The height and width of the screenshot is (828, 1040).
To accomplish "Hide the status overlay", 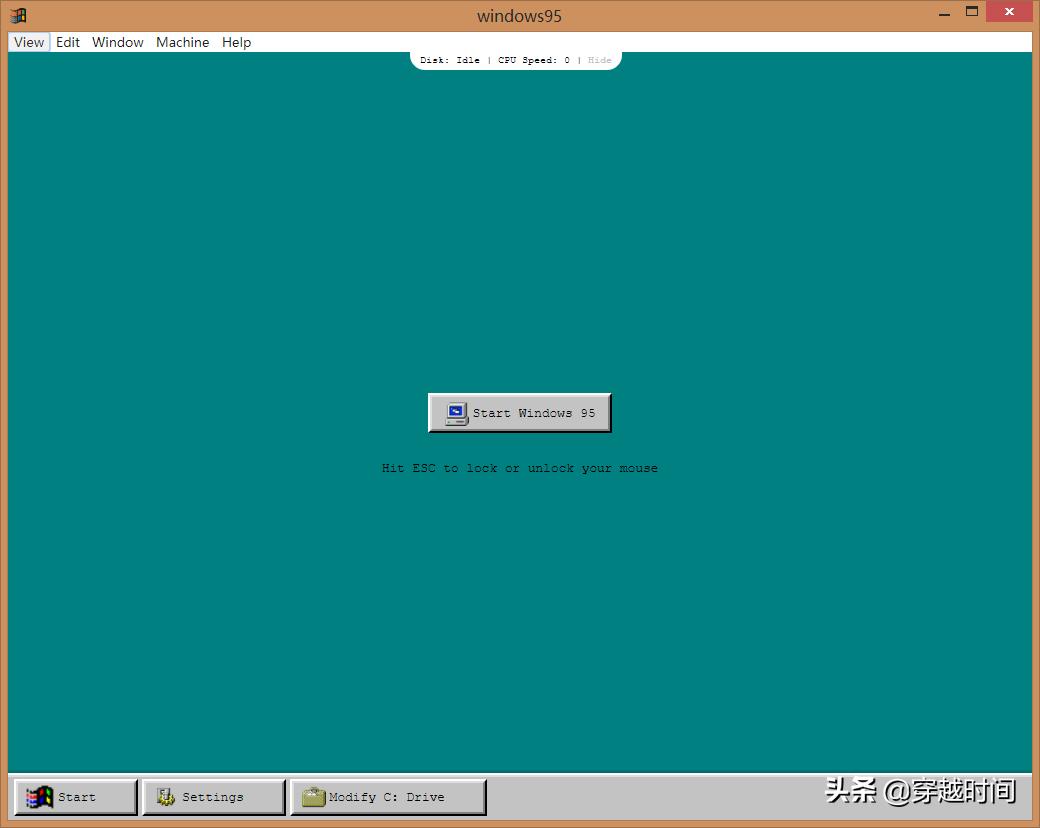I will point(599,60).
